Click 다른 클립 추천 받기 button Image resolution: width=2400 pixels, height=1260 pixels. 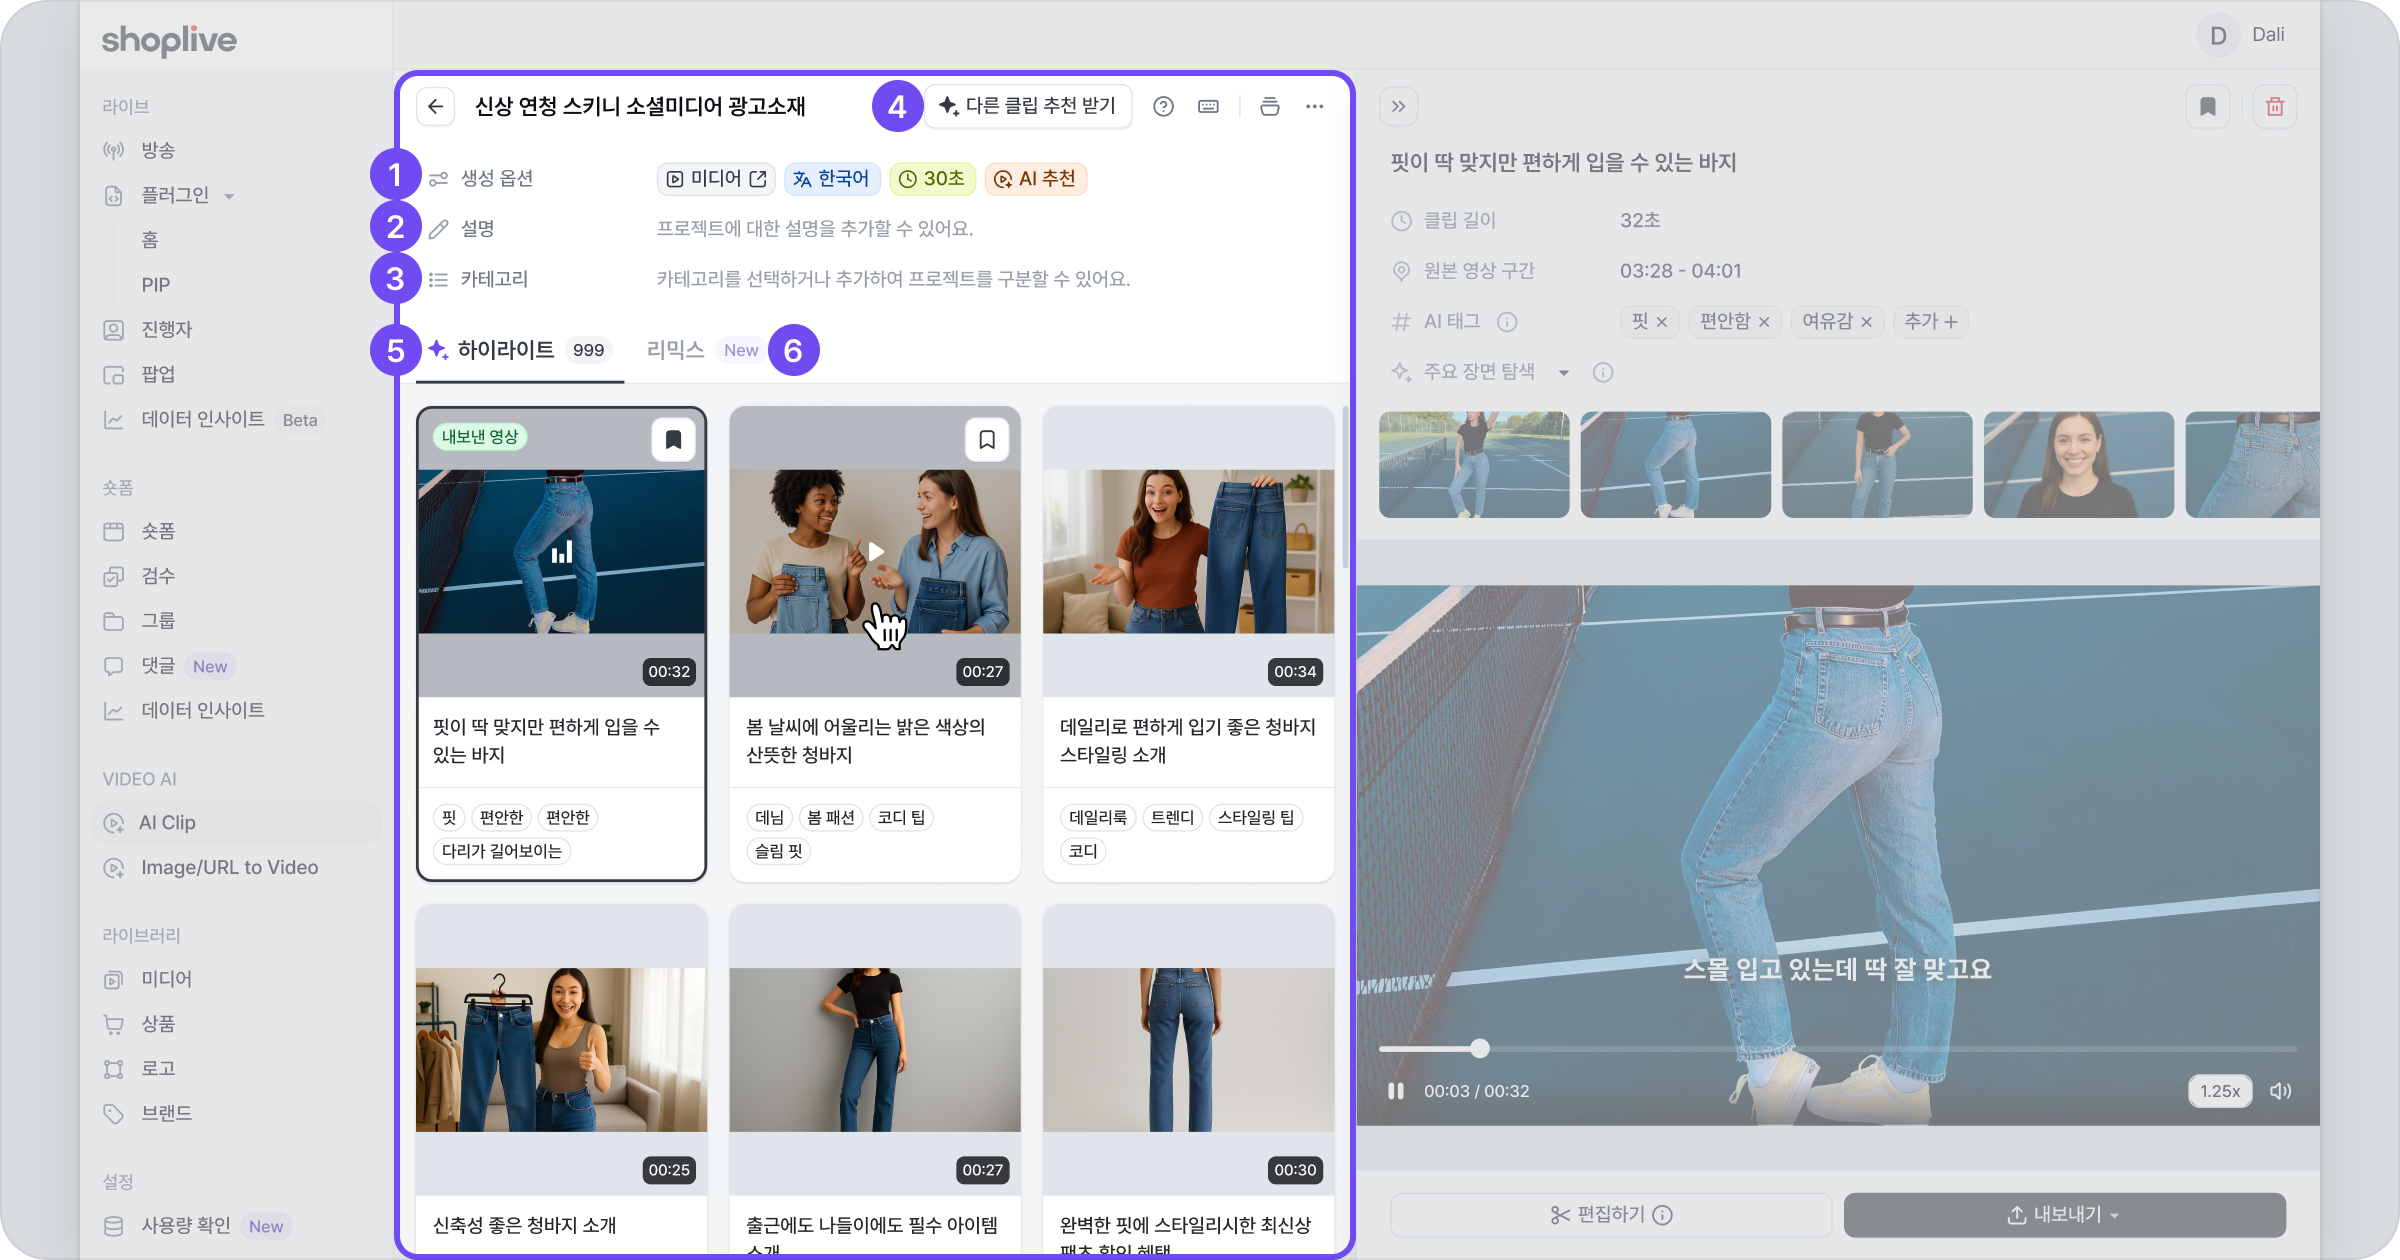click(1028, 106)
